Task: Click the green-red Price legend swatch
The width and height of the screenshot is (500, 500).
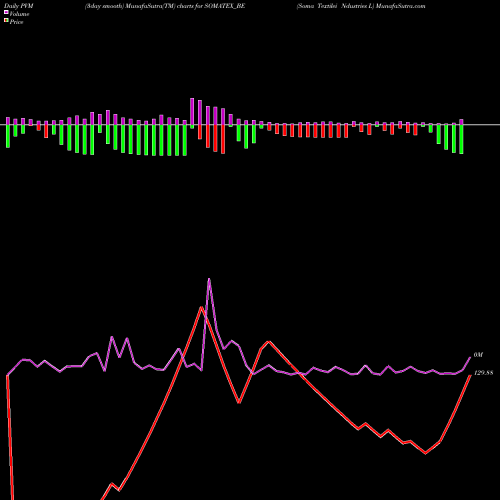Action: tap(6, 21)
